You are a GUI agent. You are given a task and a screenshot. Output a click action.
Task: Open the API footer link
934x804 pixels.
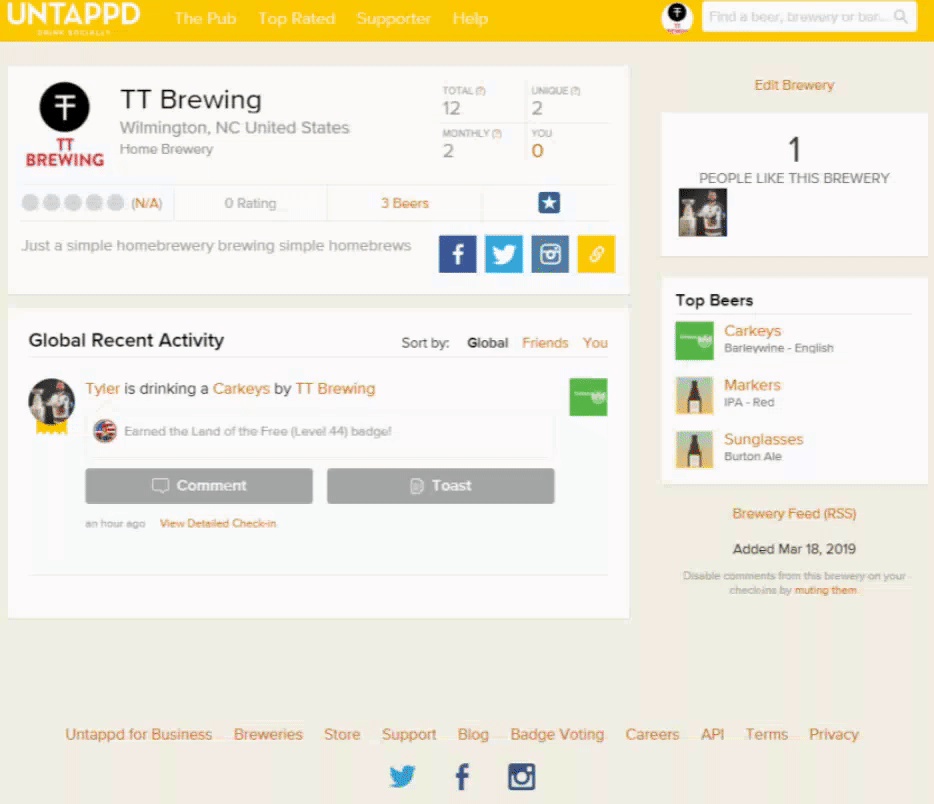712,734
